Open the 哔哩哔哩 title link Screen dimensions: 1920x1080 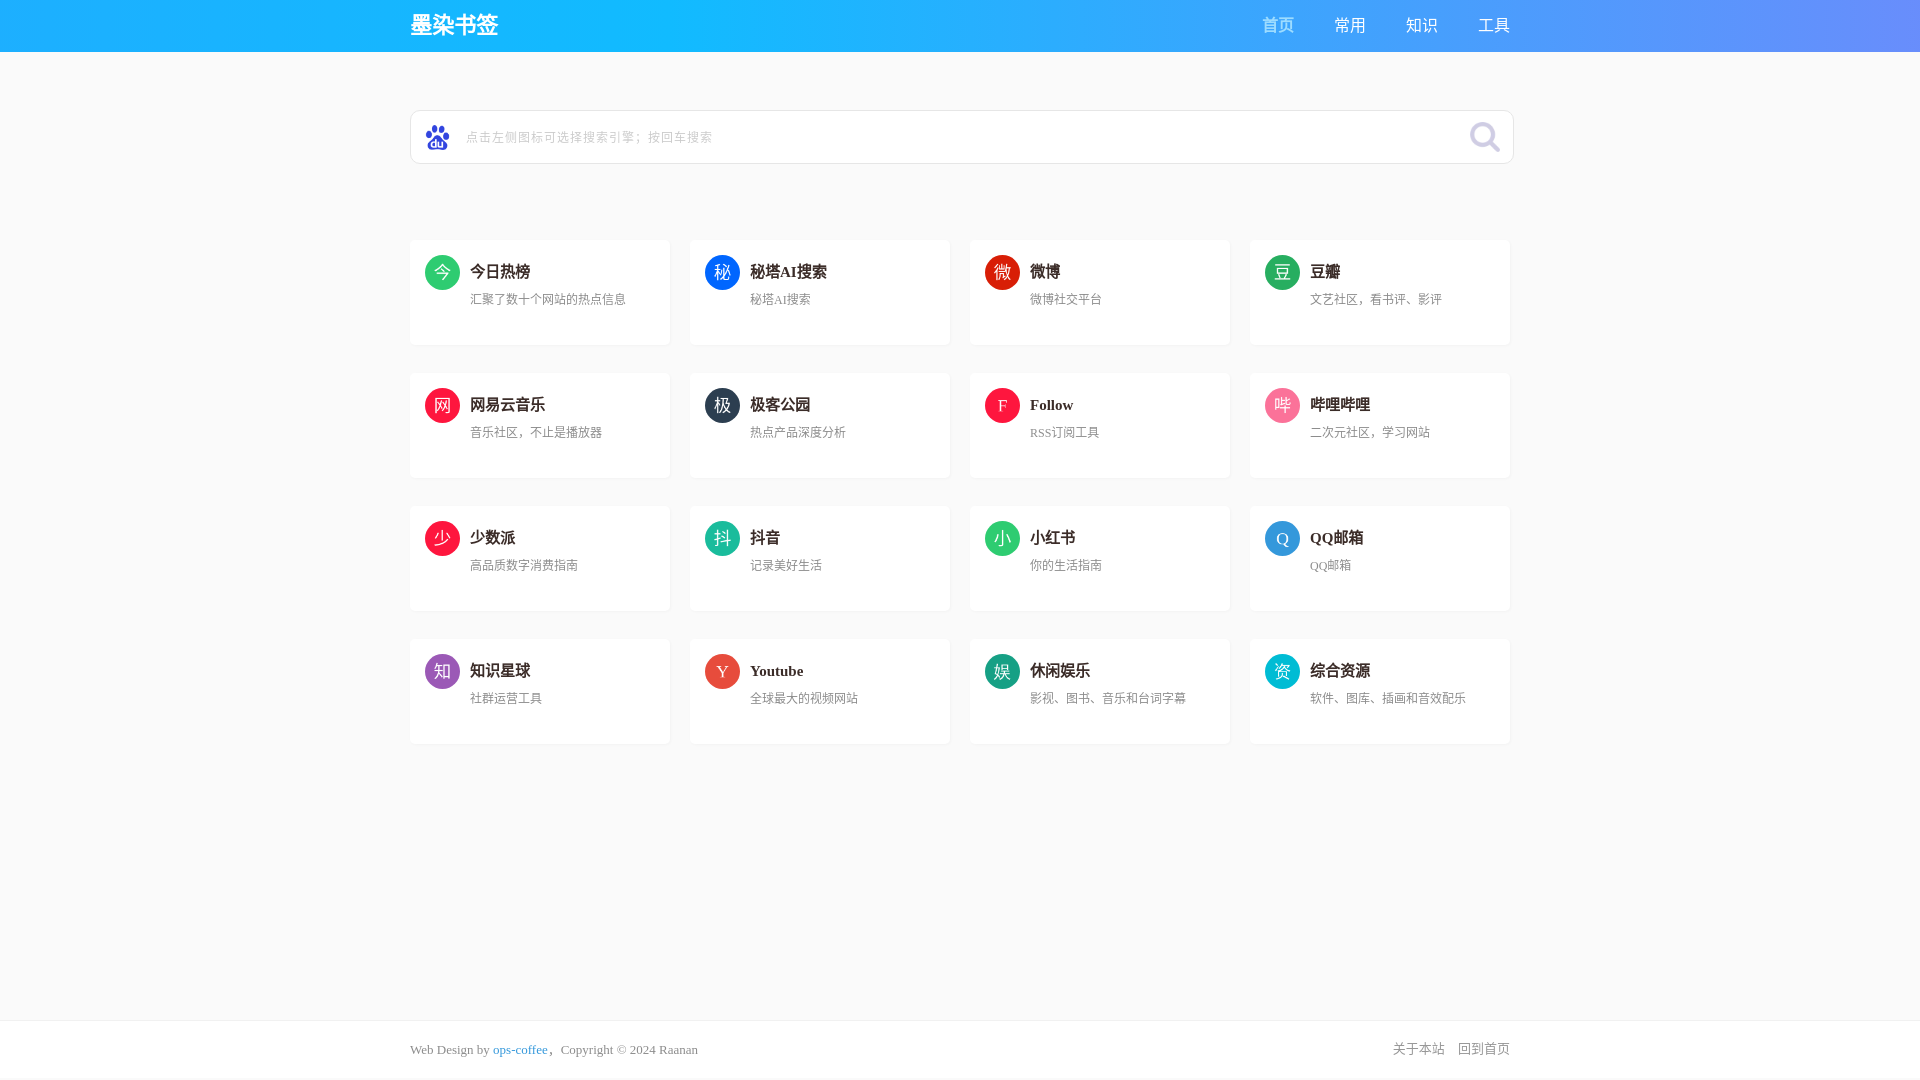pos(1340,405)
